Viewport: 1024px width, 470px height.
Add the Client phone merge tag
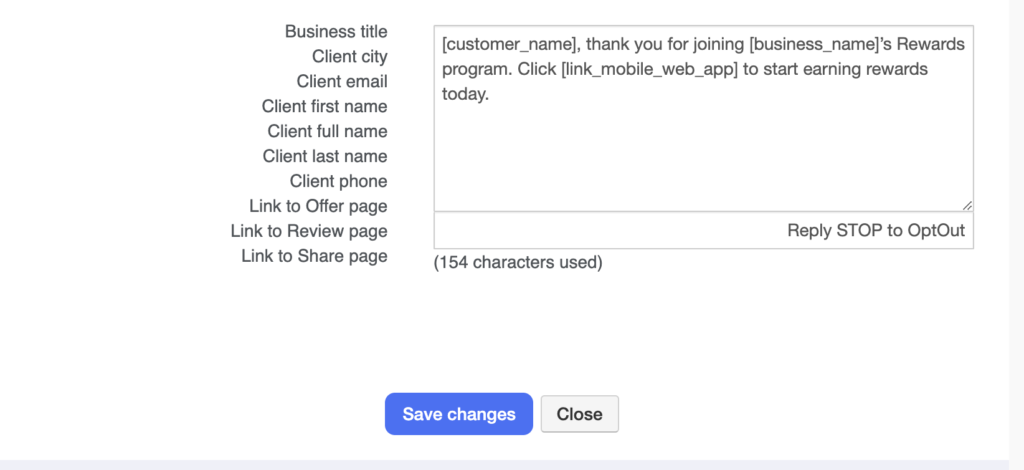click(338, 182)
